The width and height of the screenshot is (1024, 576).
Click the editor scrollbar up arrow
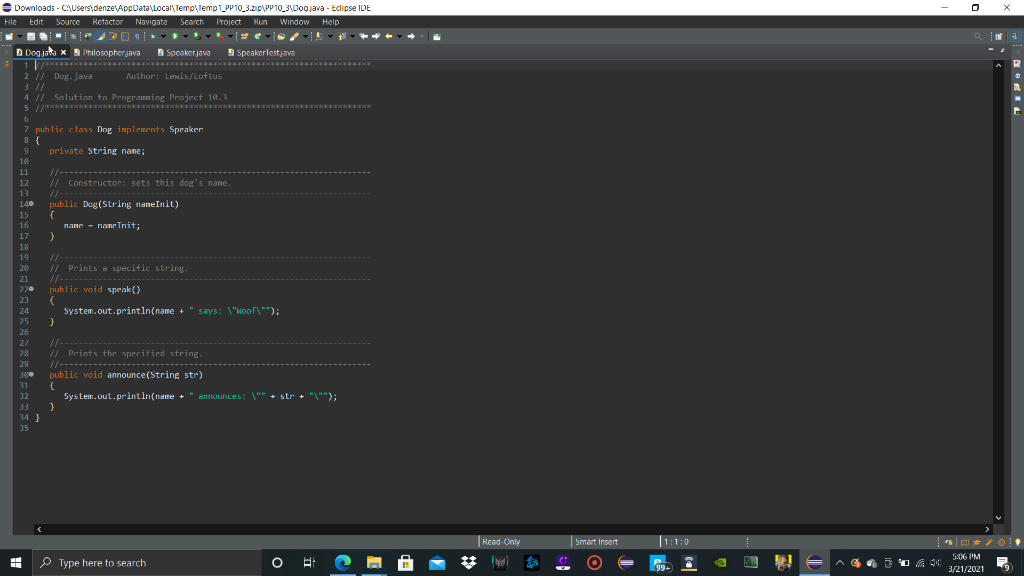999,65
